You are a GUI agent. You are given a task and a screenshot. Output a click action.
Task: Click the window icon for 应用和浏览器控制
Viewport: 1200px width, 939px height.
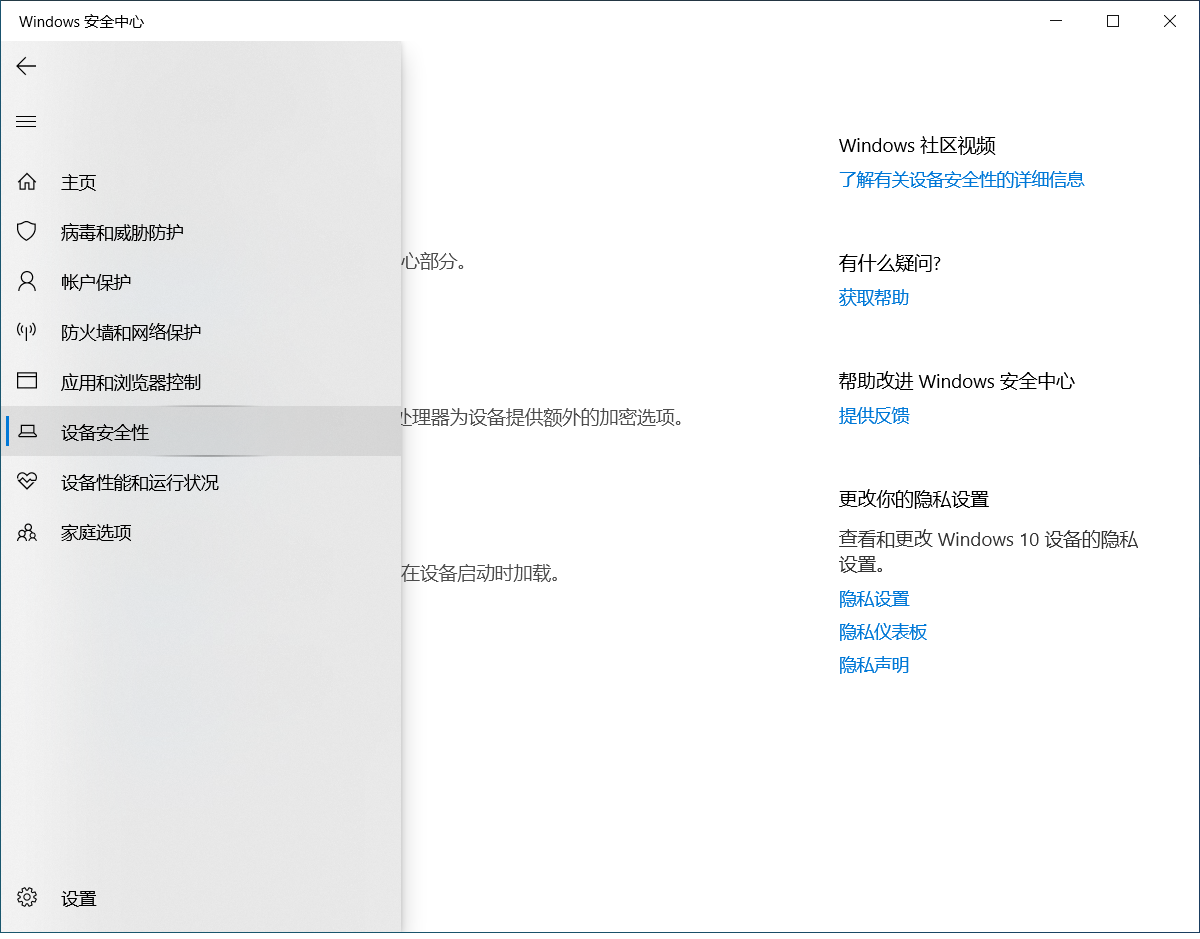[27, 382]
